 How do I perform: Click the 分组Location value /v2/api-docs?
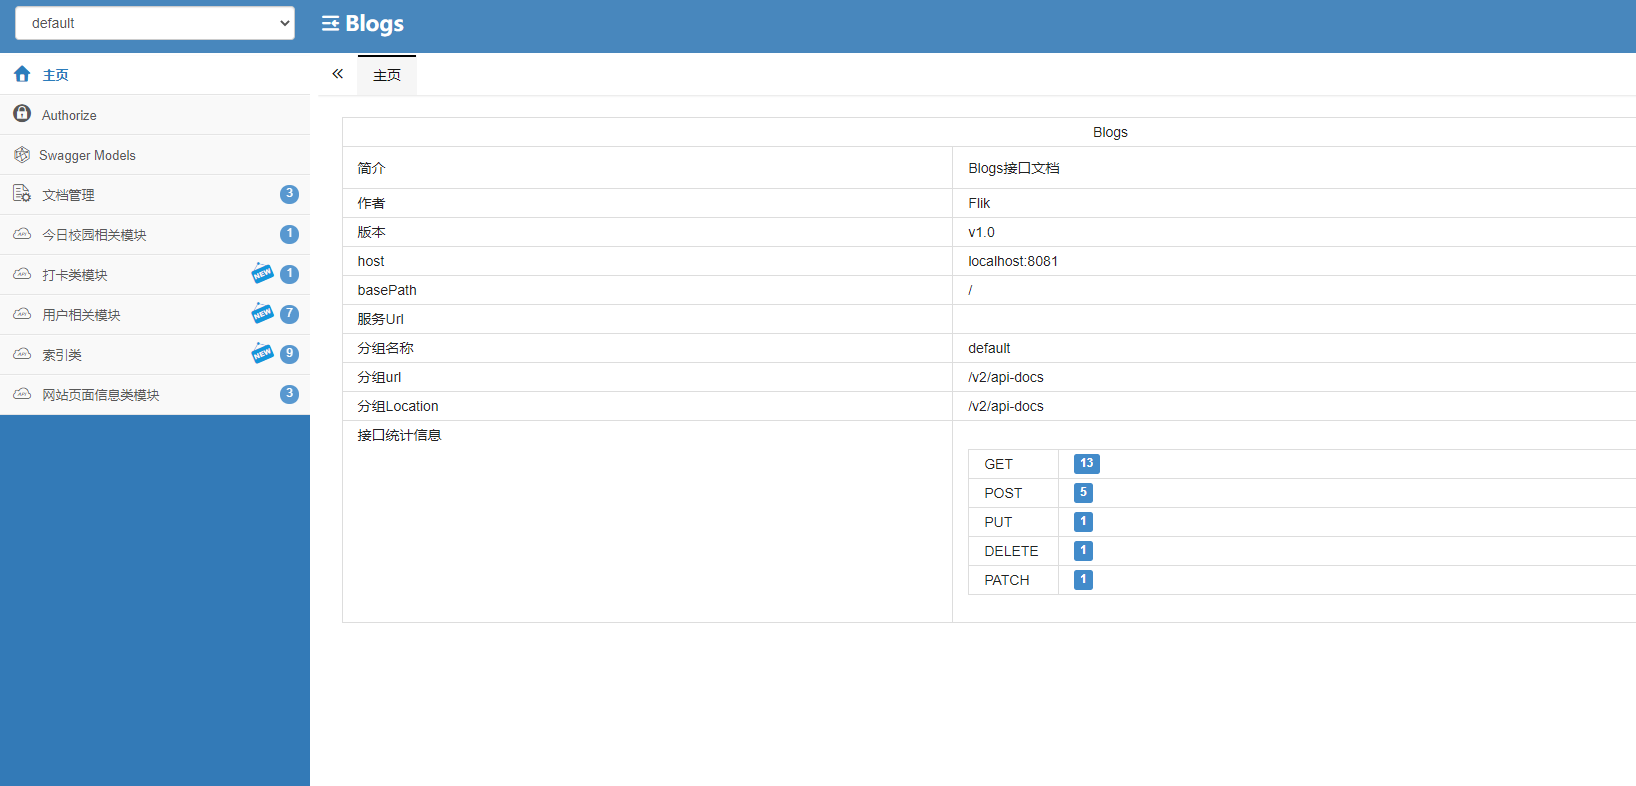pyautogui.click(x=1006, y=406)
